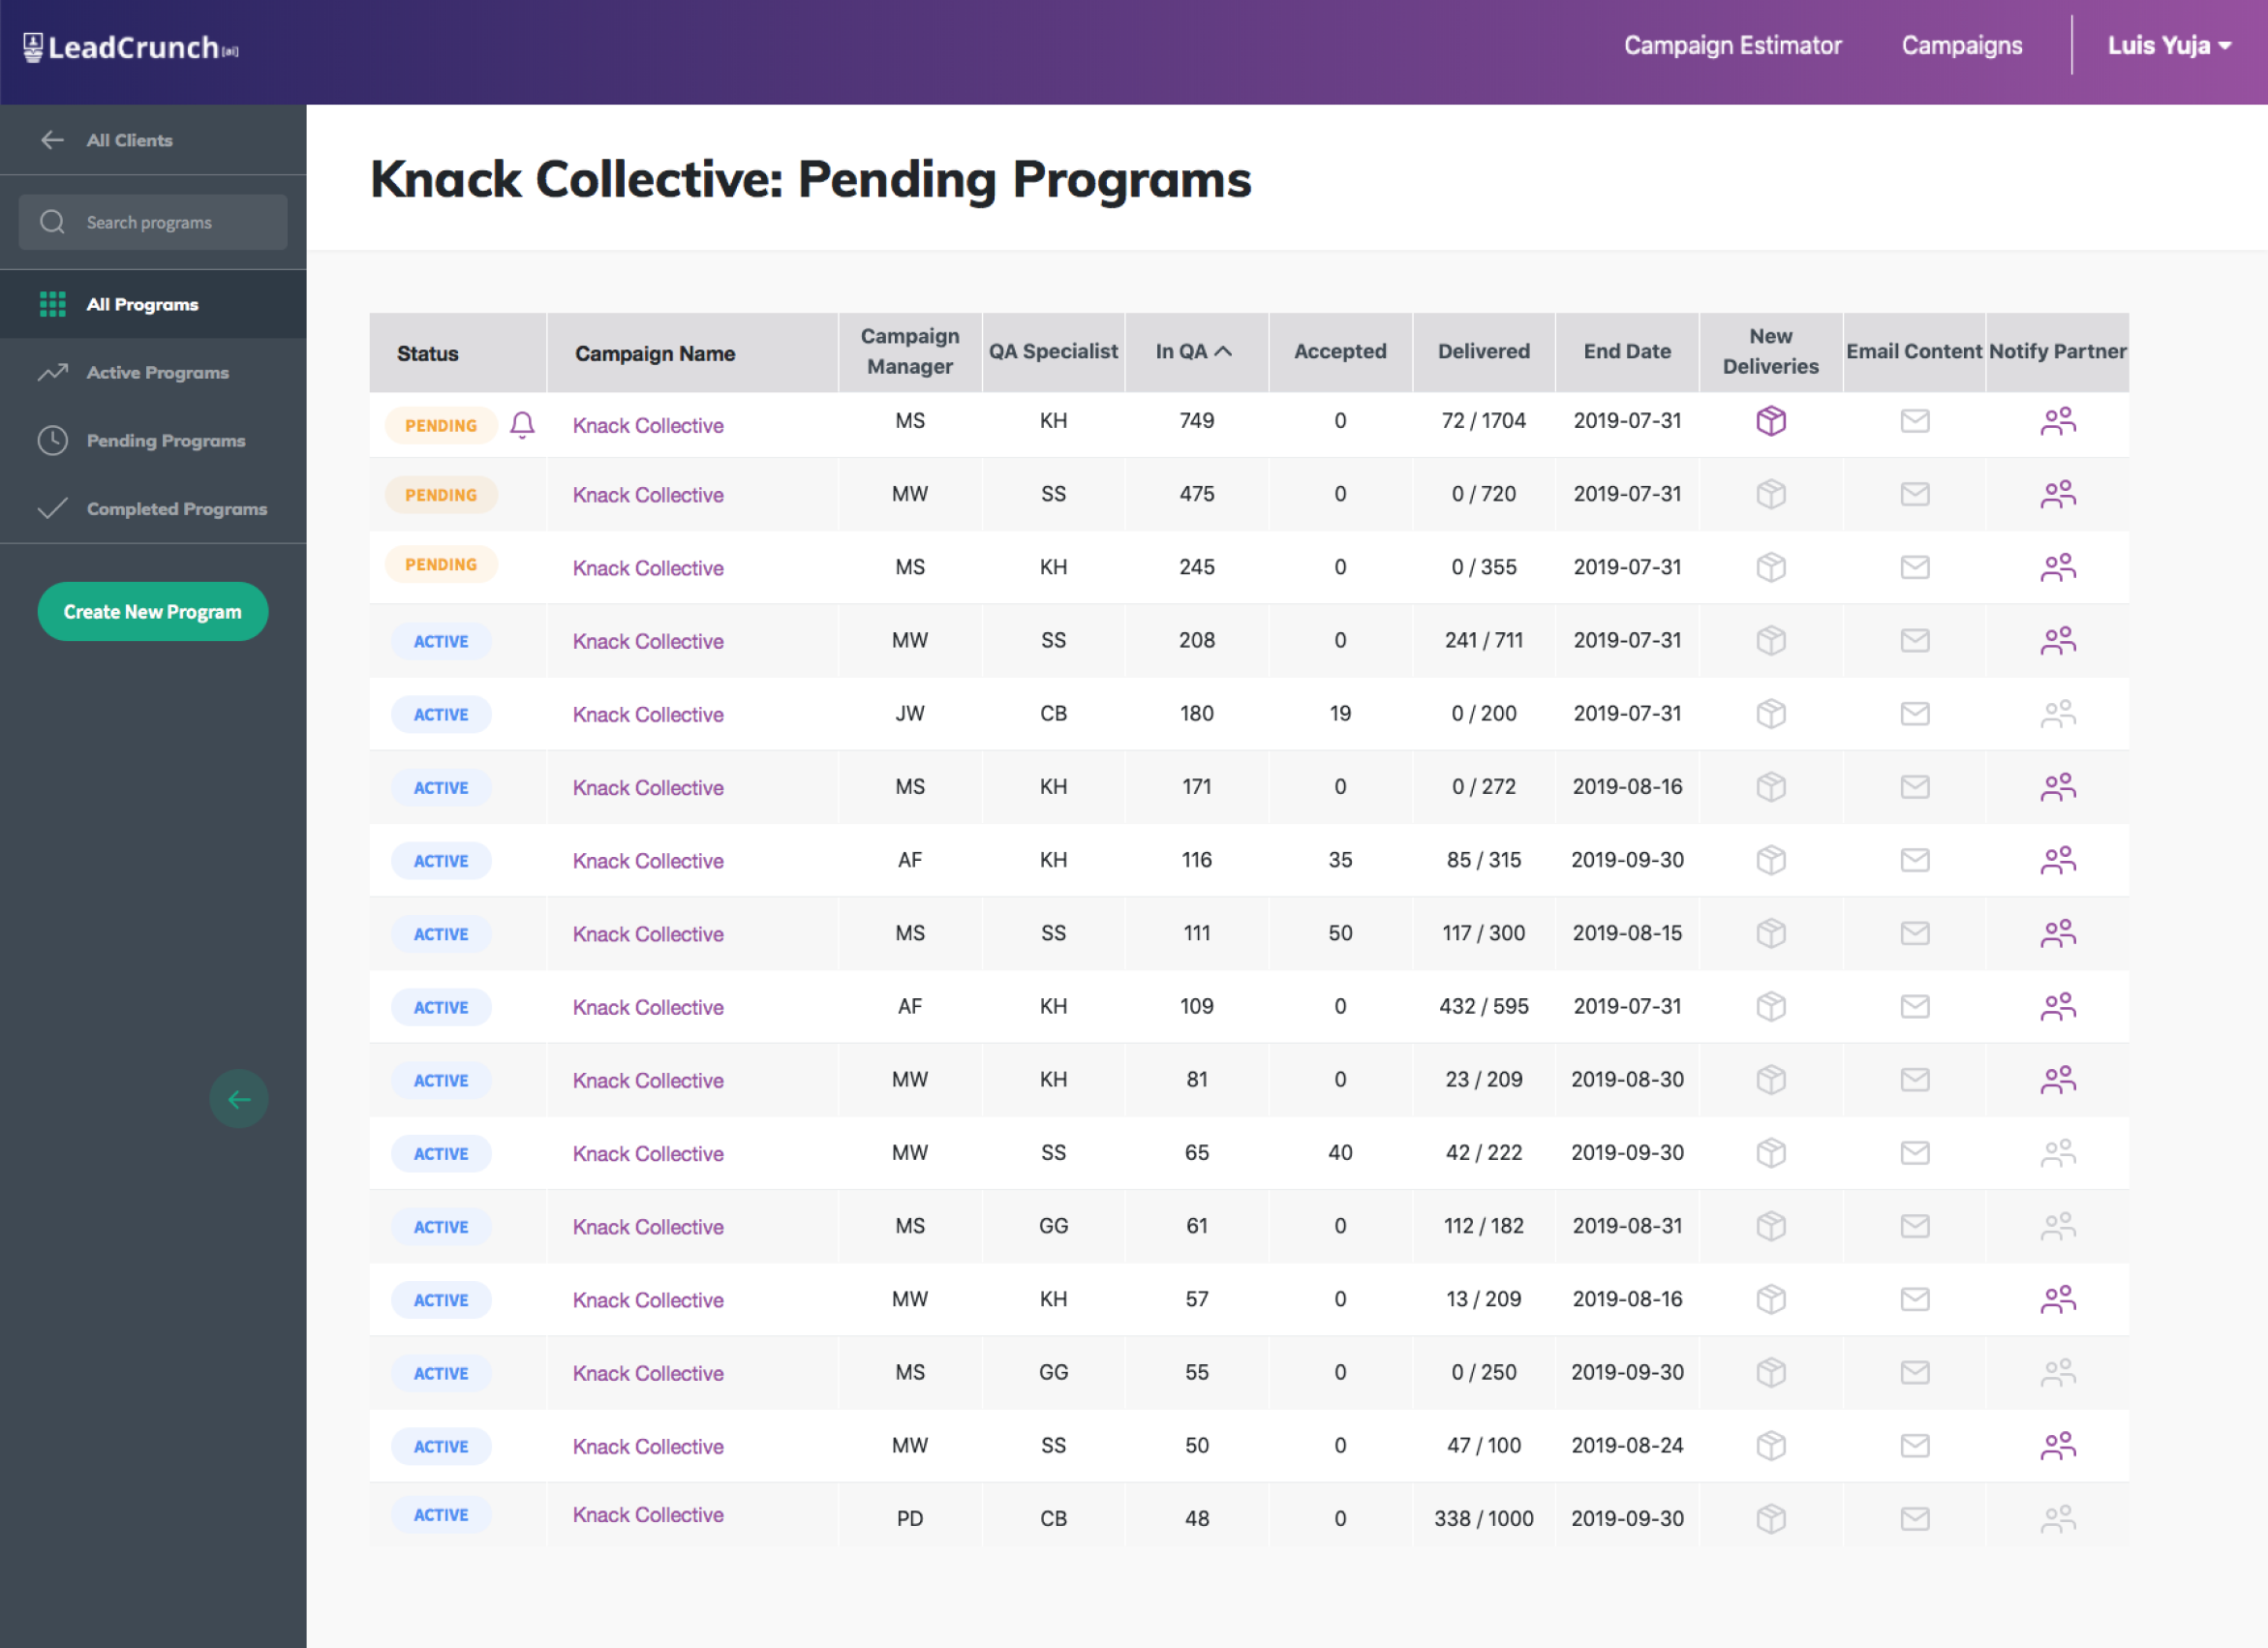Open Pending Programs in sidebar
Viewport: 2268px width, 1648px height.
pyautogui.click(x=153, y=440)
